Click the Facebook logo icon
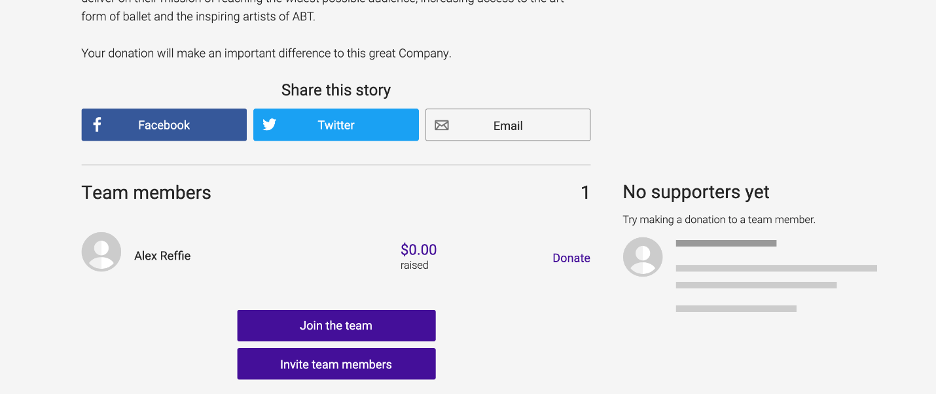This screenshot has width=936, height=394. [97, 125]
